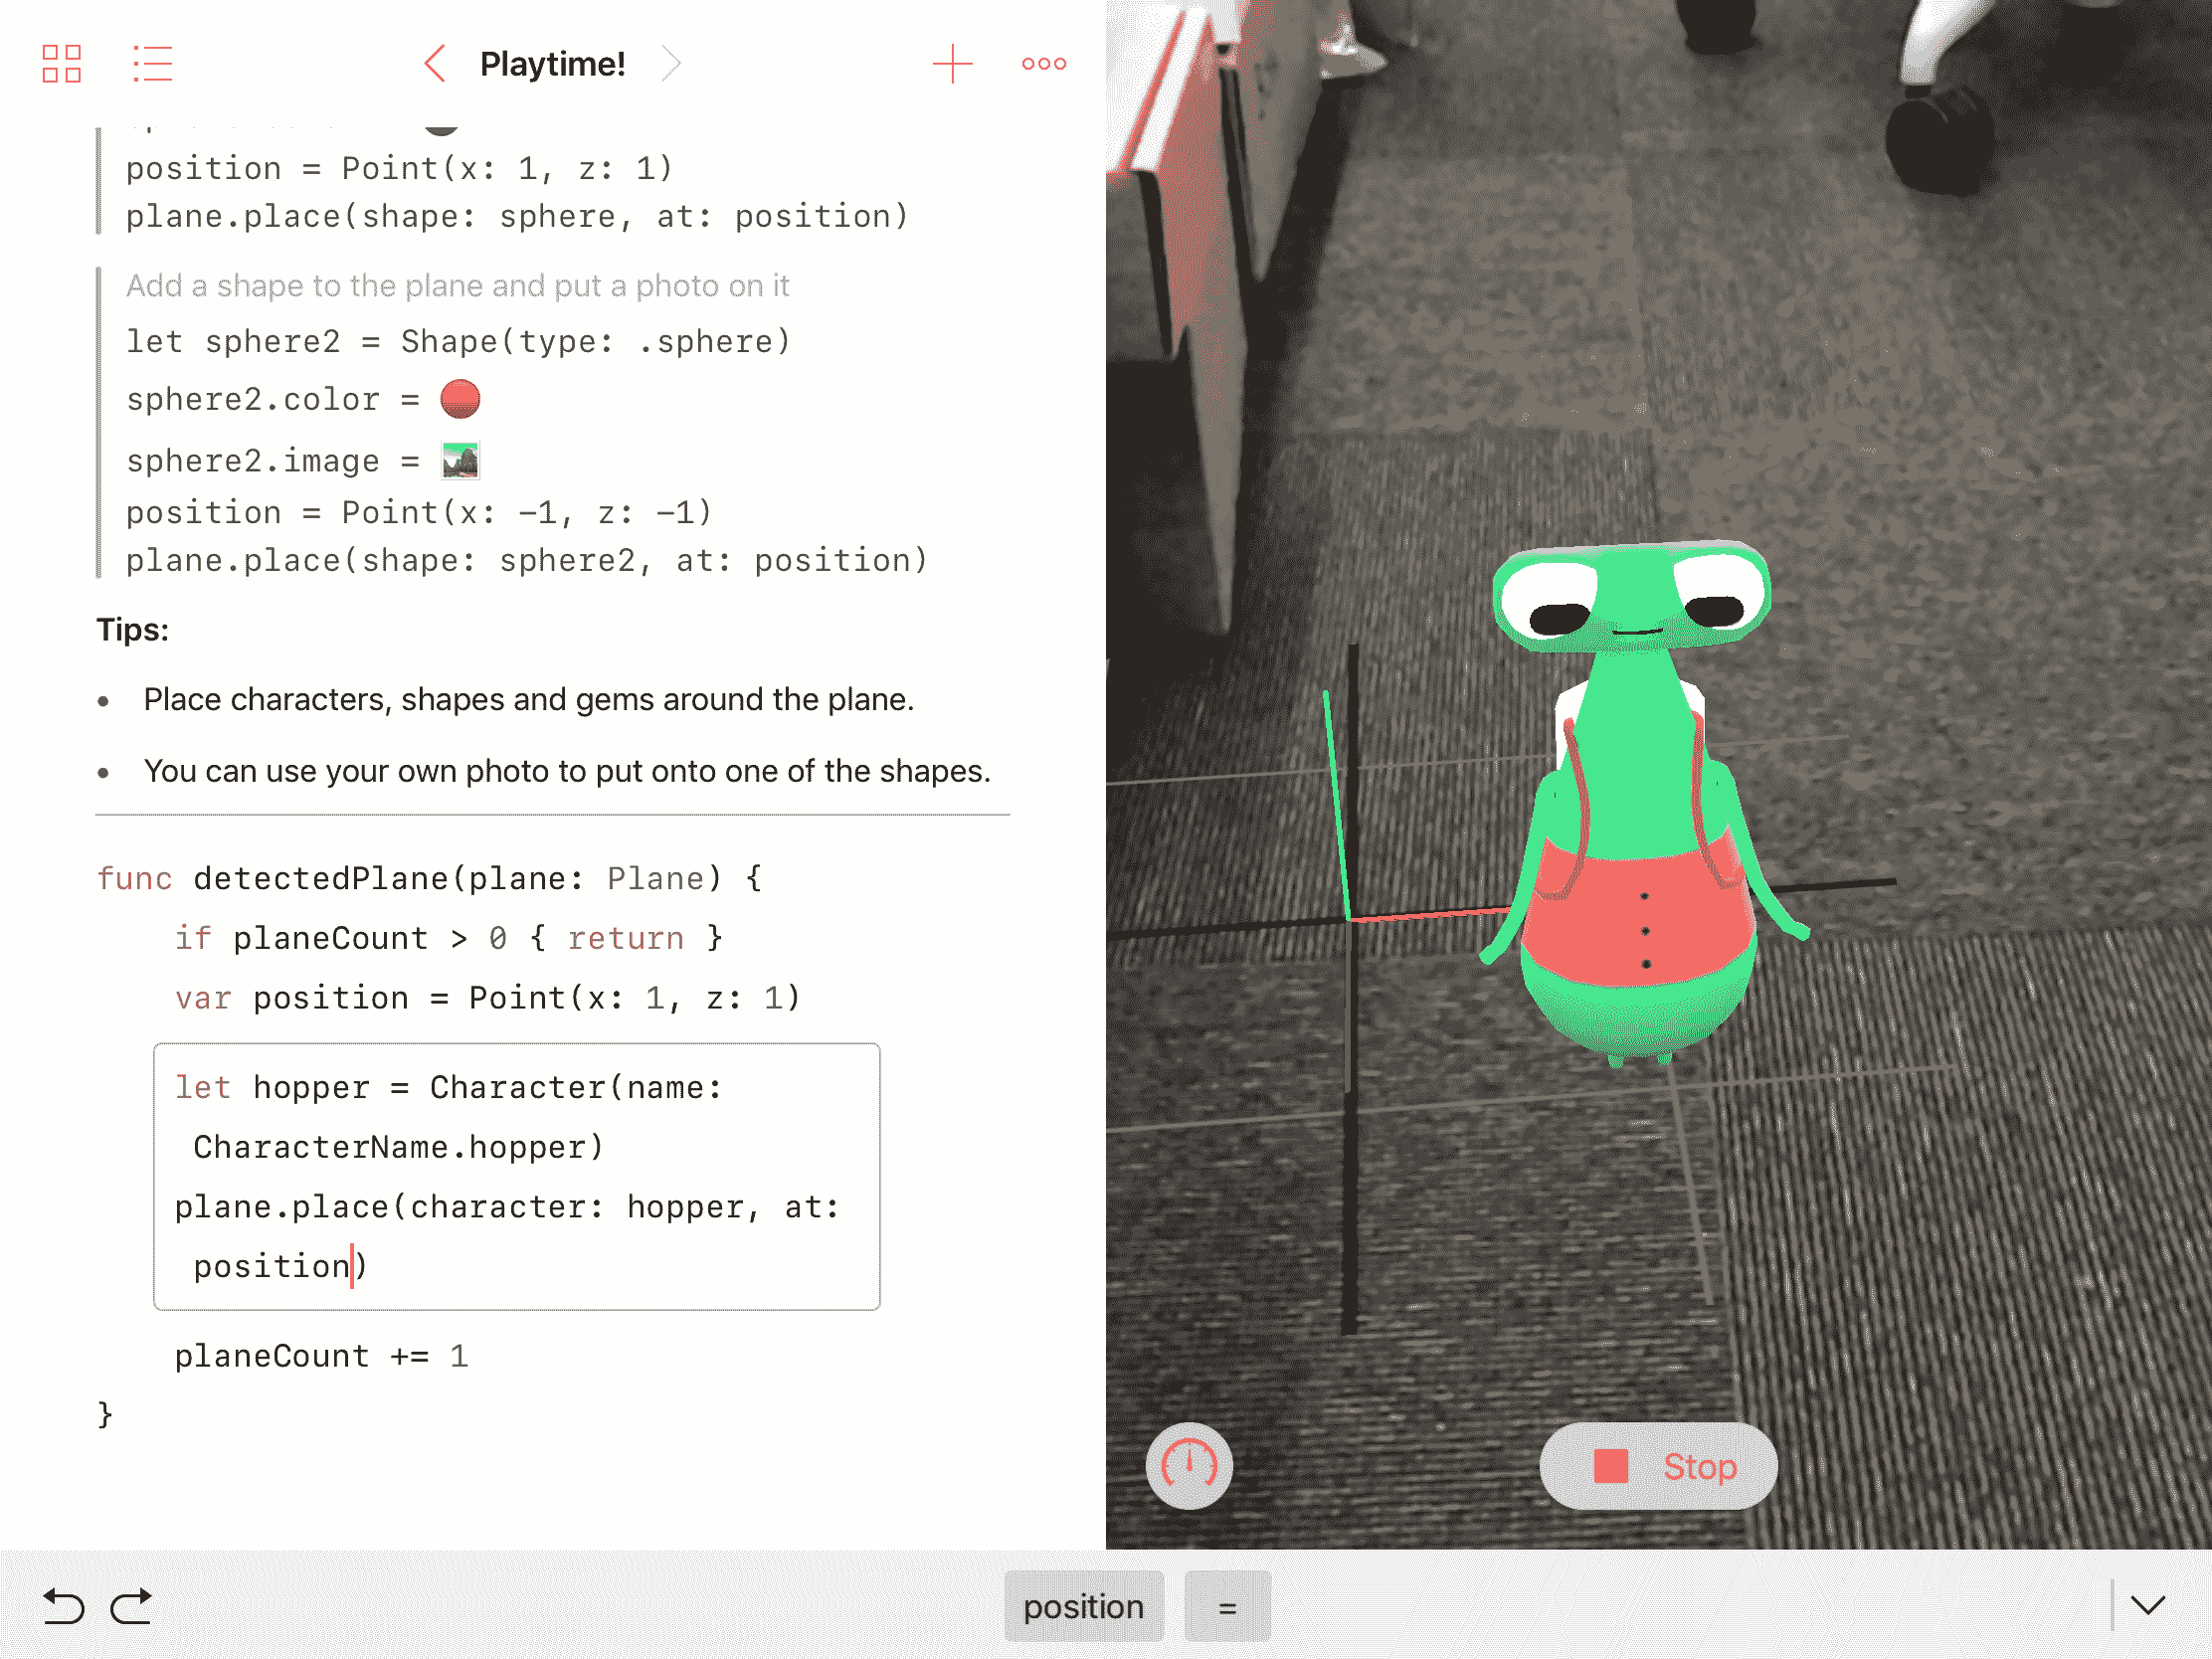This screenshot has height=1659, width=2212.
Task: Tap 'planeCount += 1' code line
Action: click(321, 1356)
